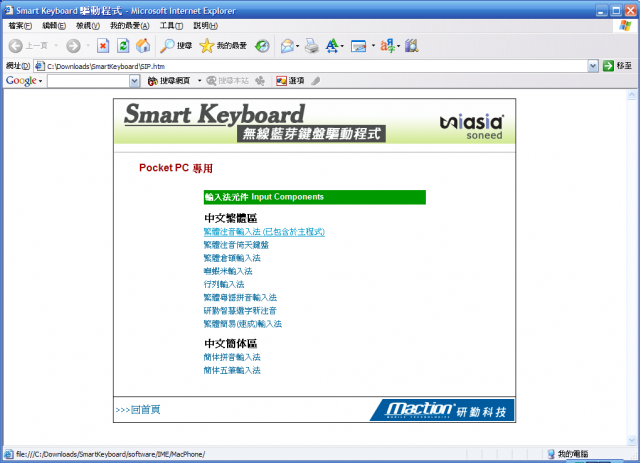
Task: Click the Google toolbar pinwheel news icon
Action: click(x=260, y=81)
